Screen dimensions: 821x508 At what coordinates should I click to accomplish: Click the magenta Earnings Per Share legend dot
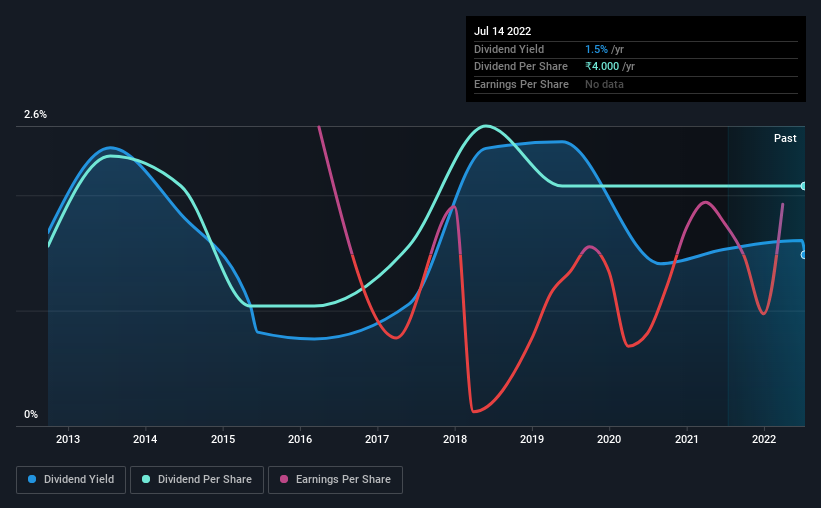(284, 479)
